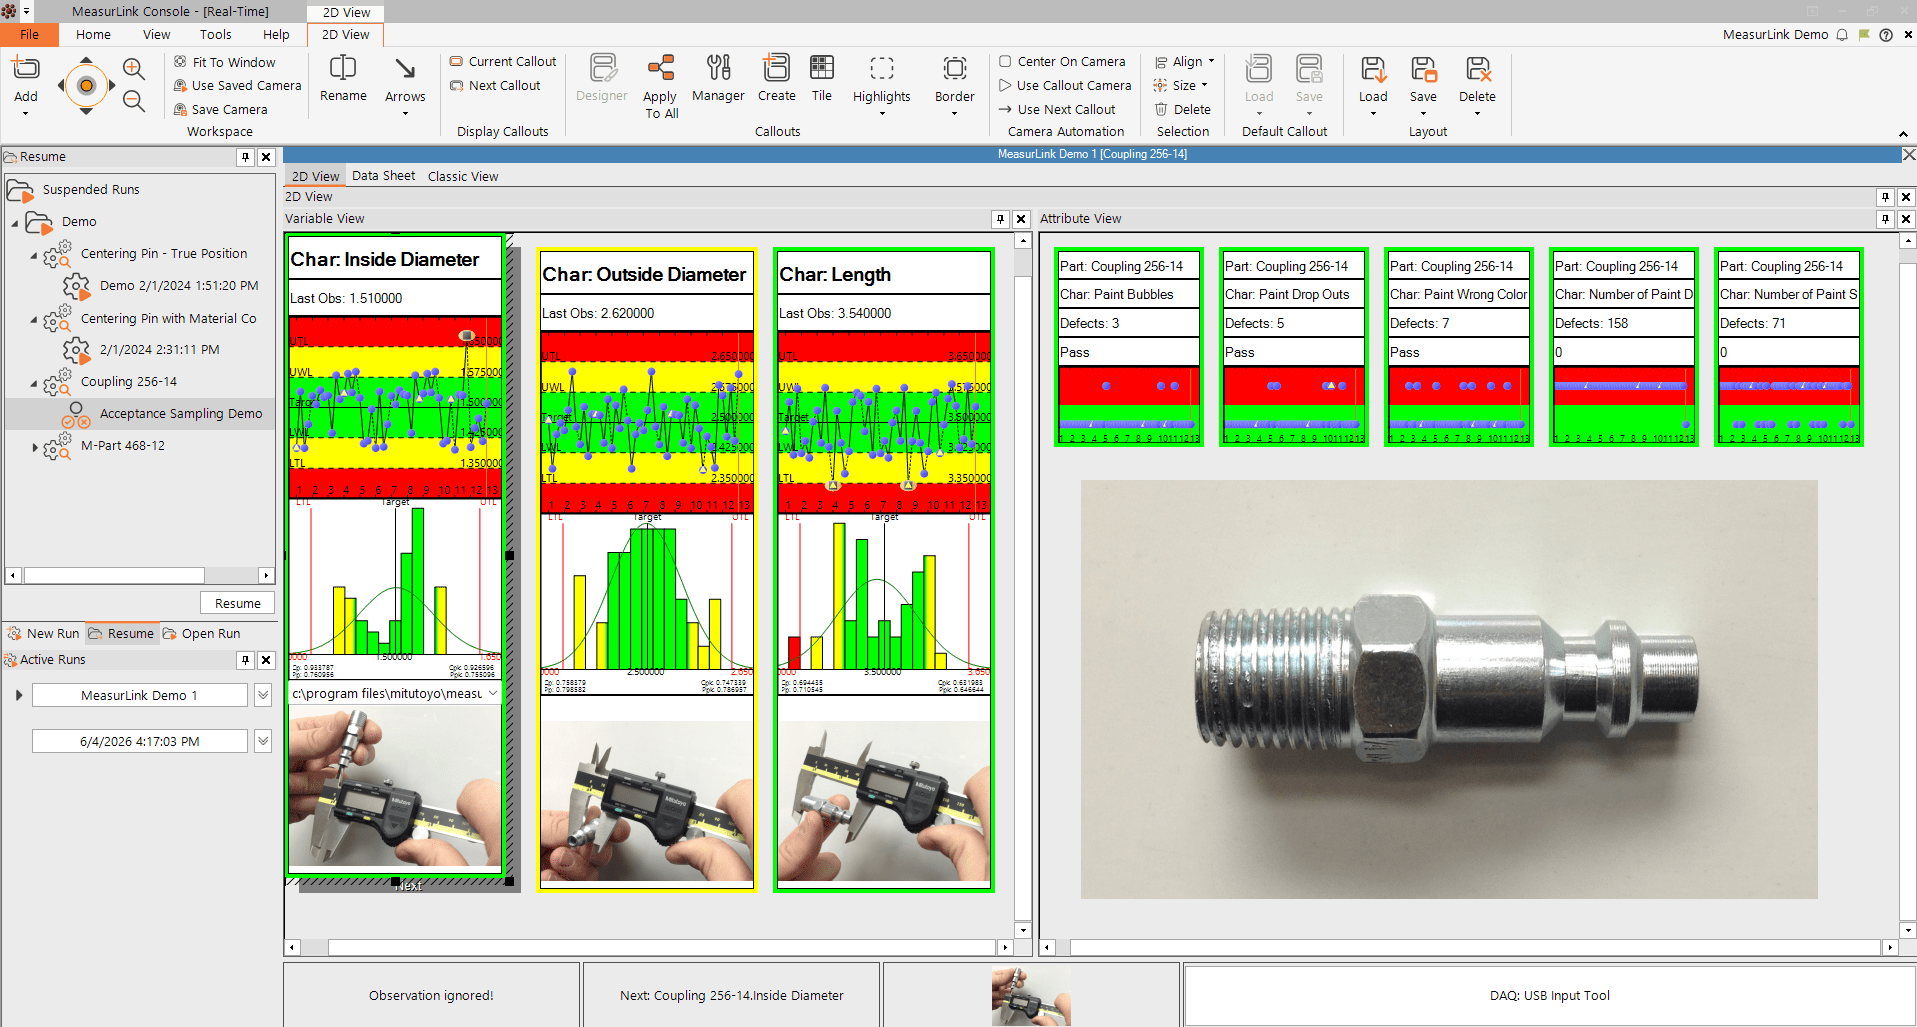Pin the Active Runs panel
Viewport: 1917px width, 1027px height.
245,660
